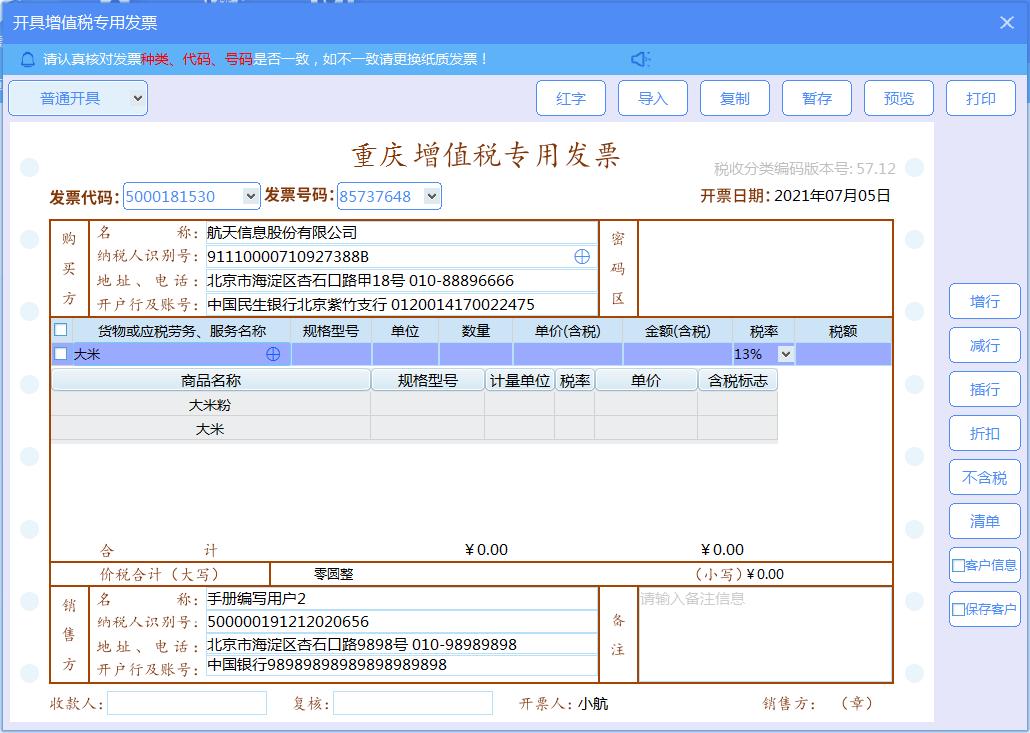The image size is (1030, 733).
Task: Click the announcement bell icon
Action: pos(26,60)
